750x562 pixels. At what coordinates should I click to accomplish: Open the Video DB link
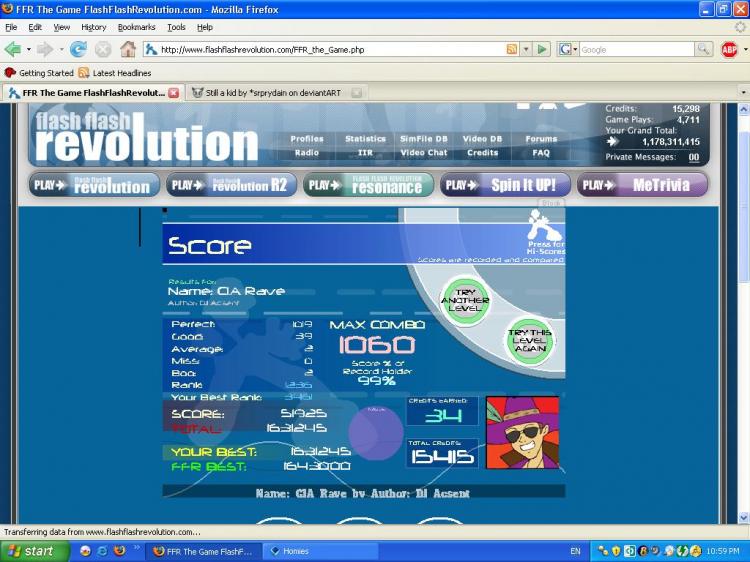pyautogui.click(x=482, y=139)
